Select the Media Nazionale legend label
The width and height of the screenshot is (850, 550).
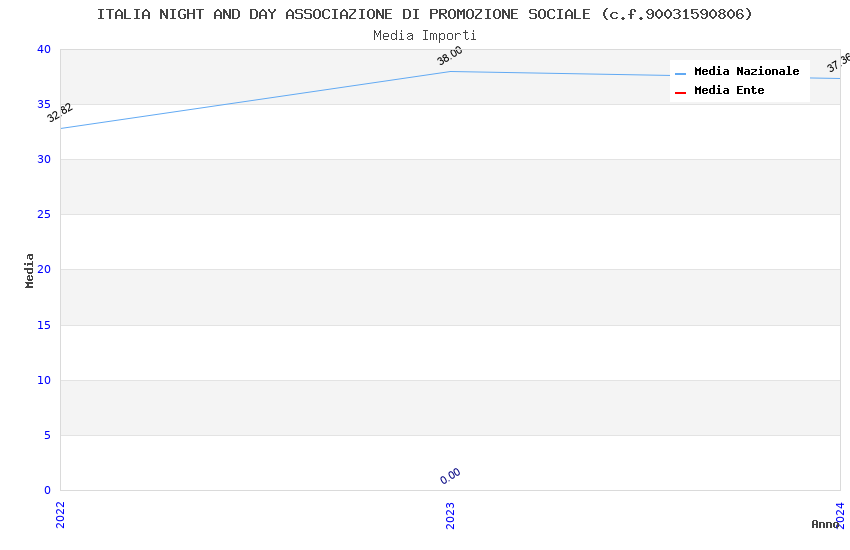pyautogui.click(x=746, y=72)
